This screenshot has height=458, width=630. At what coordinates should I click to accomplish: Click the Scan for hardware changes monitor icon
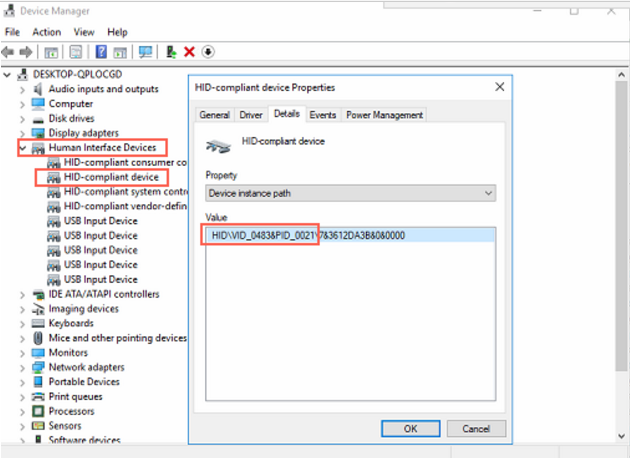tap(146, 51)
